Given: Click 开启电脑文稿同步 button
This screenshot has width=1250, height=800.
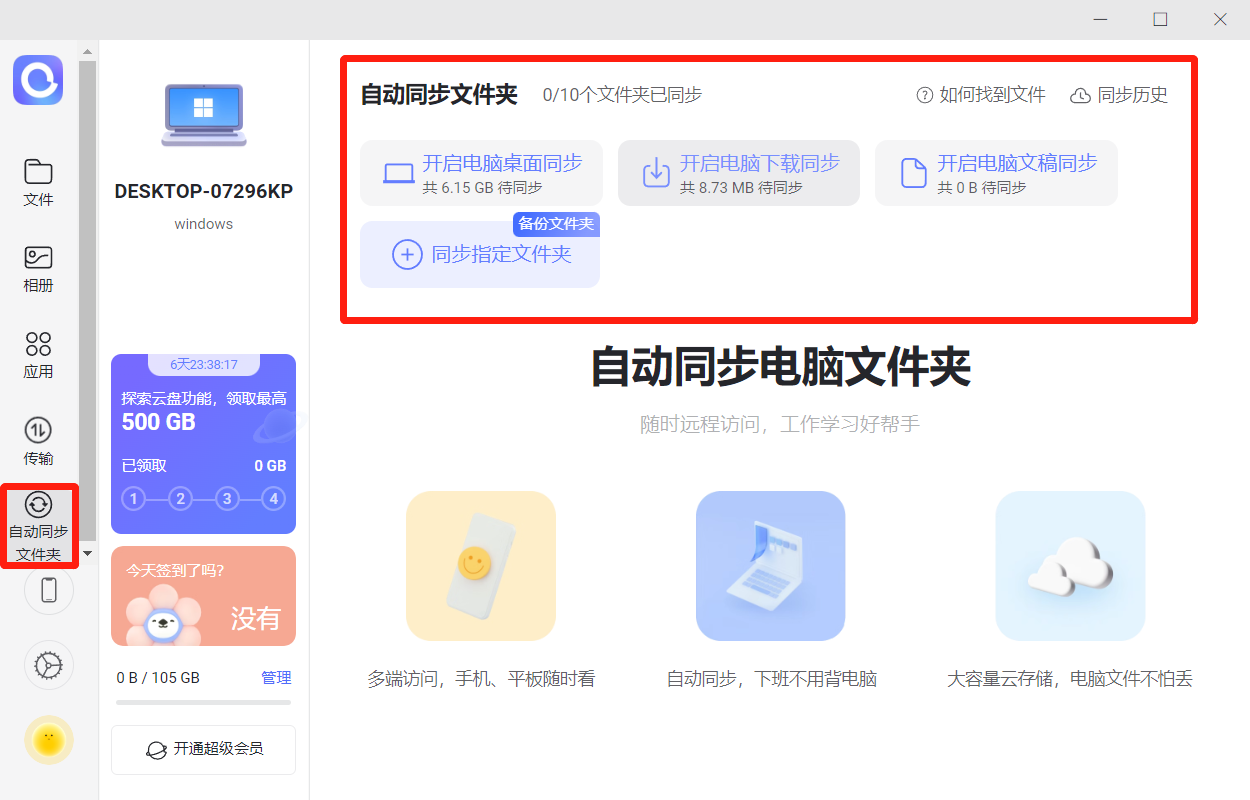Looking at the screenshot, I should (996, 173).
